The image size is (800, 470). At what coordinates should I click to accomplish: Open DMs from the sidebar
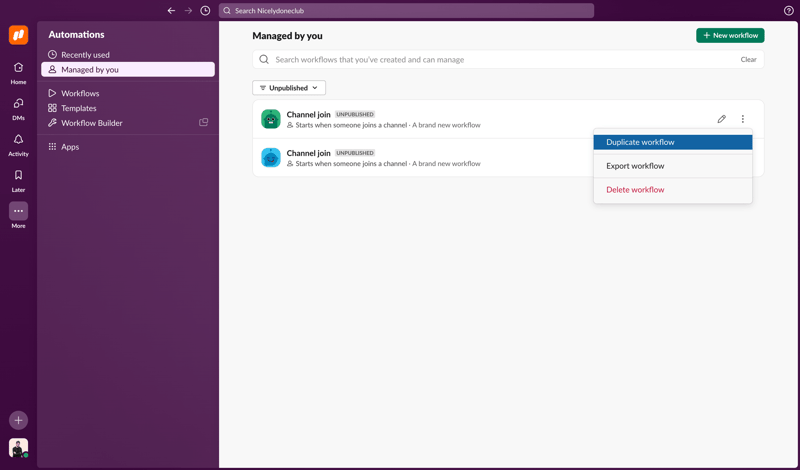click(18, 109)
